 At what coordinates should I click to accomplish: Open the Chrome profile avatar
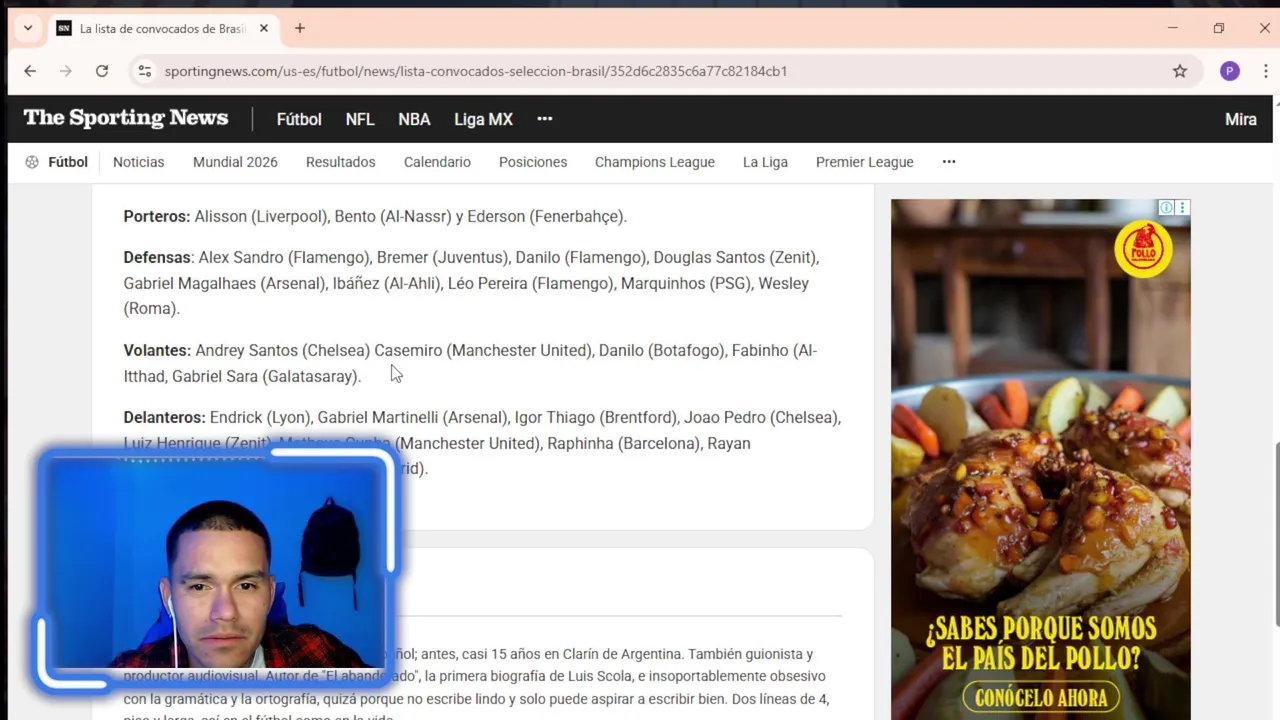1230,71
